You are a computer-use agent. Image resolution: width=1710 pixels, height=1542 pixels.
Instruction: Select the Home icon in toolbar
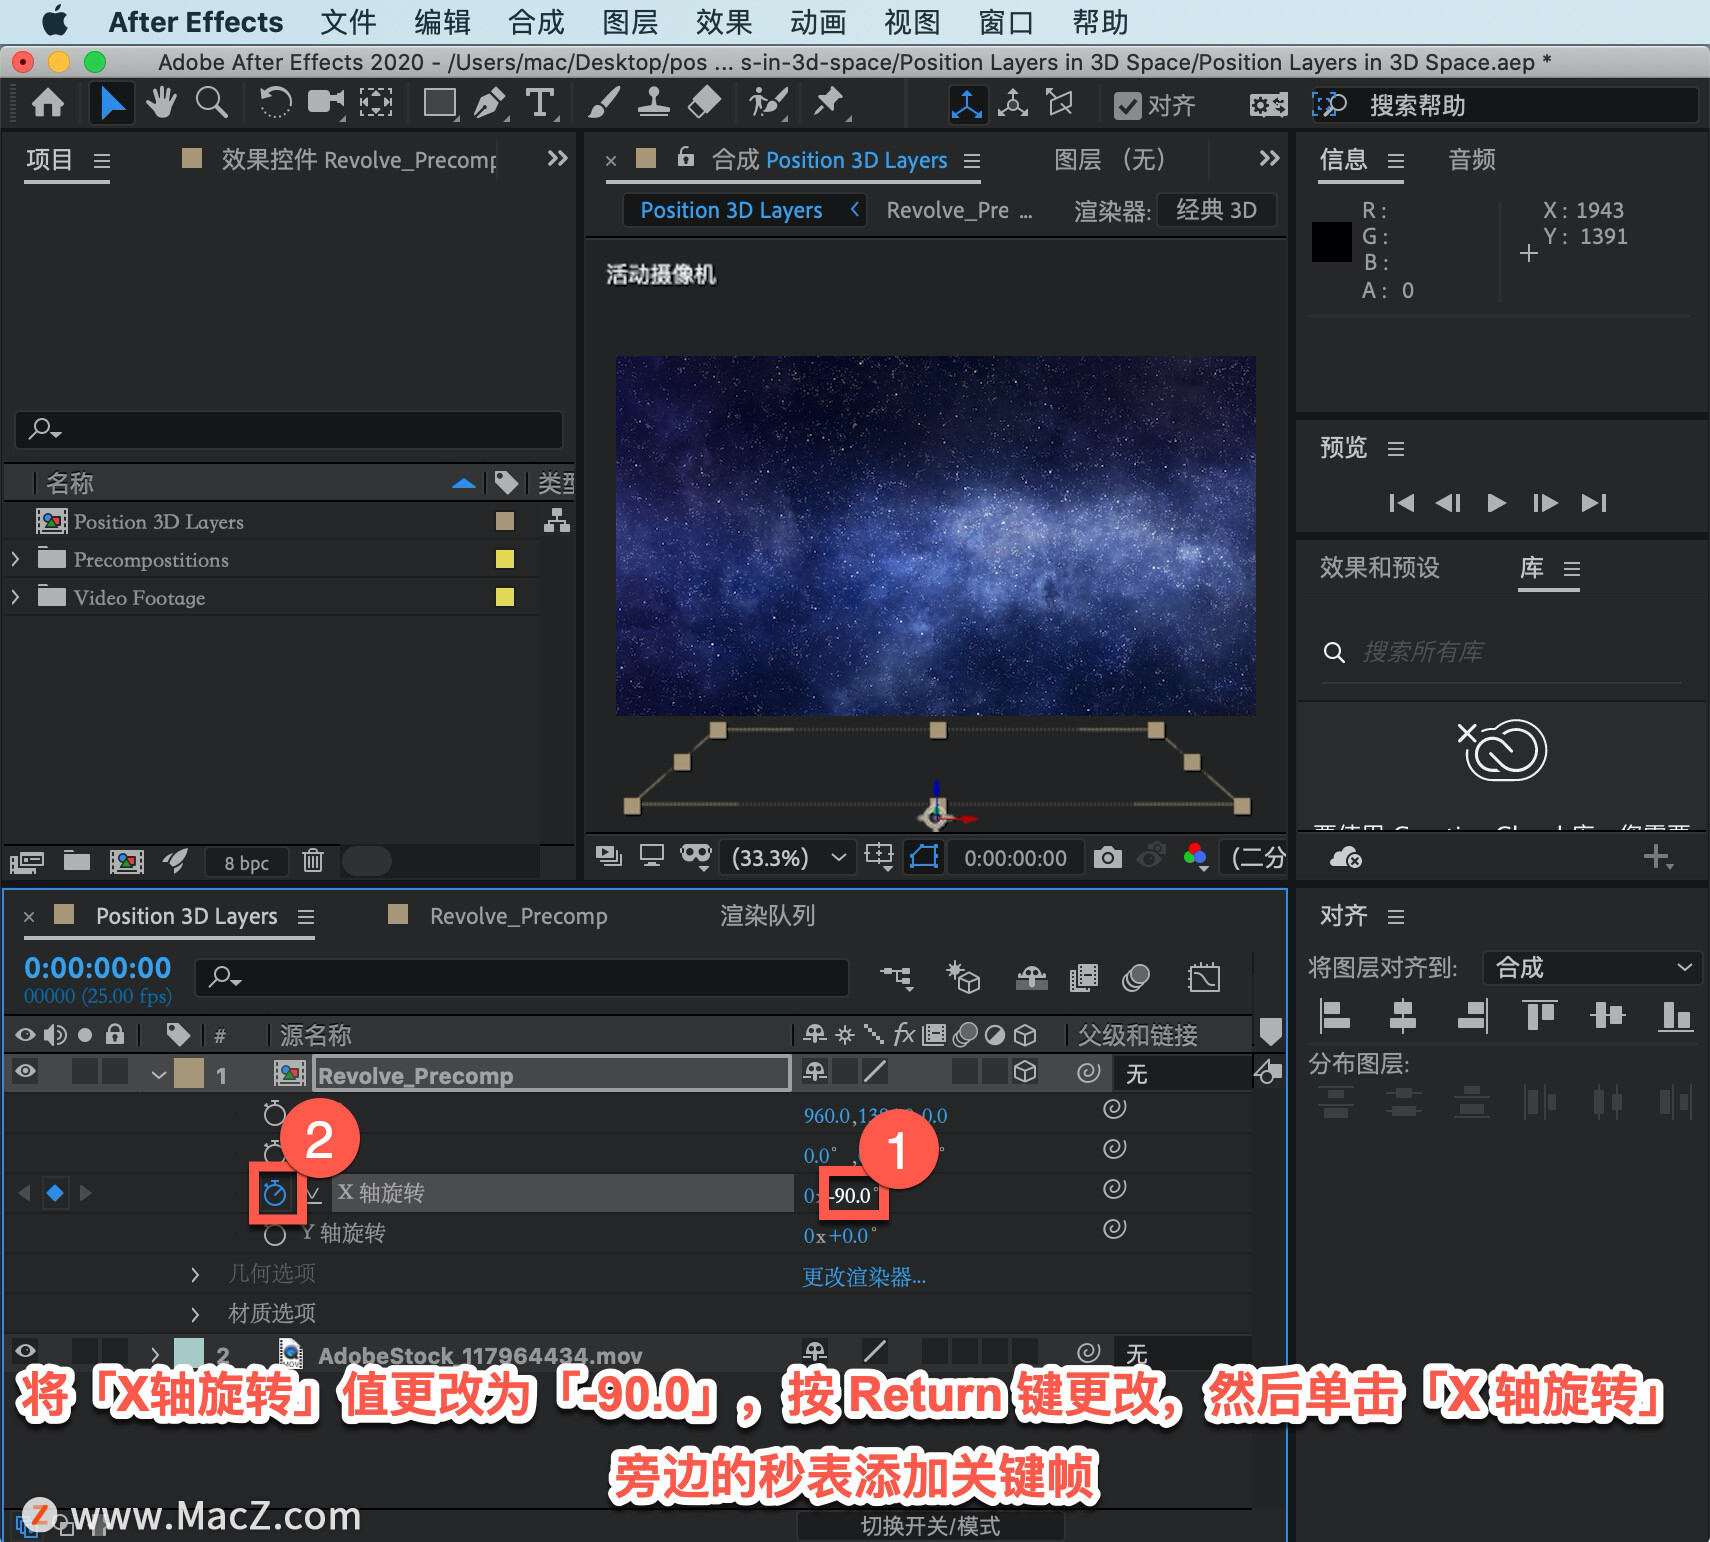coord(48,103)
